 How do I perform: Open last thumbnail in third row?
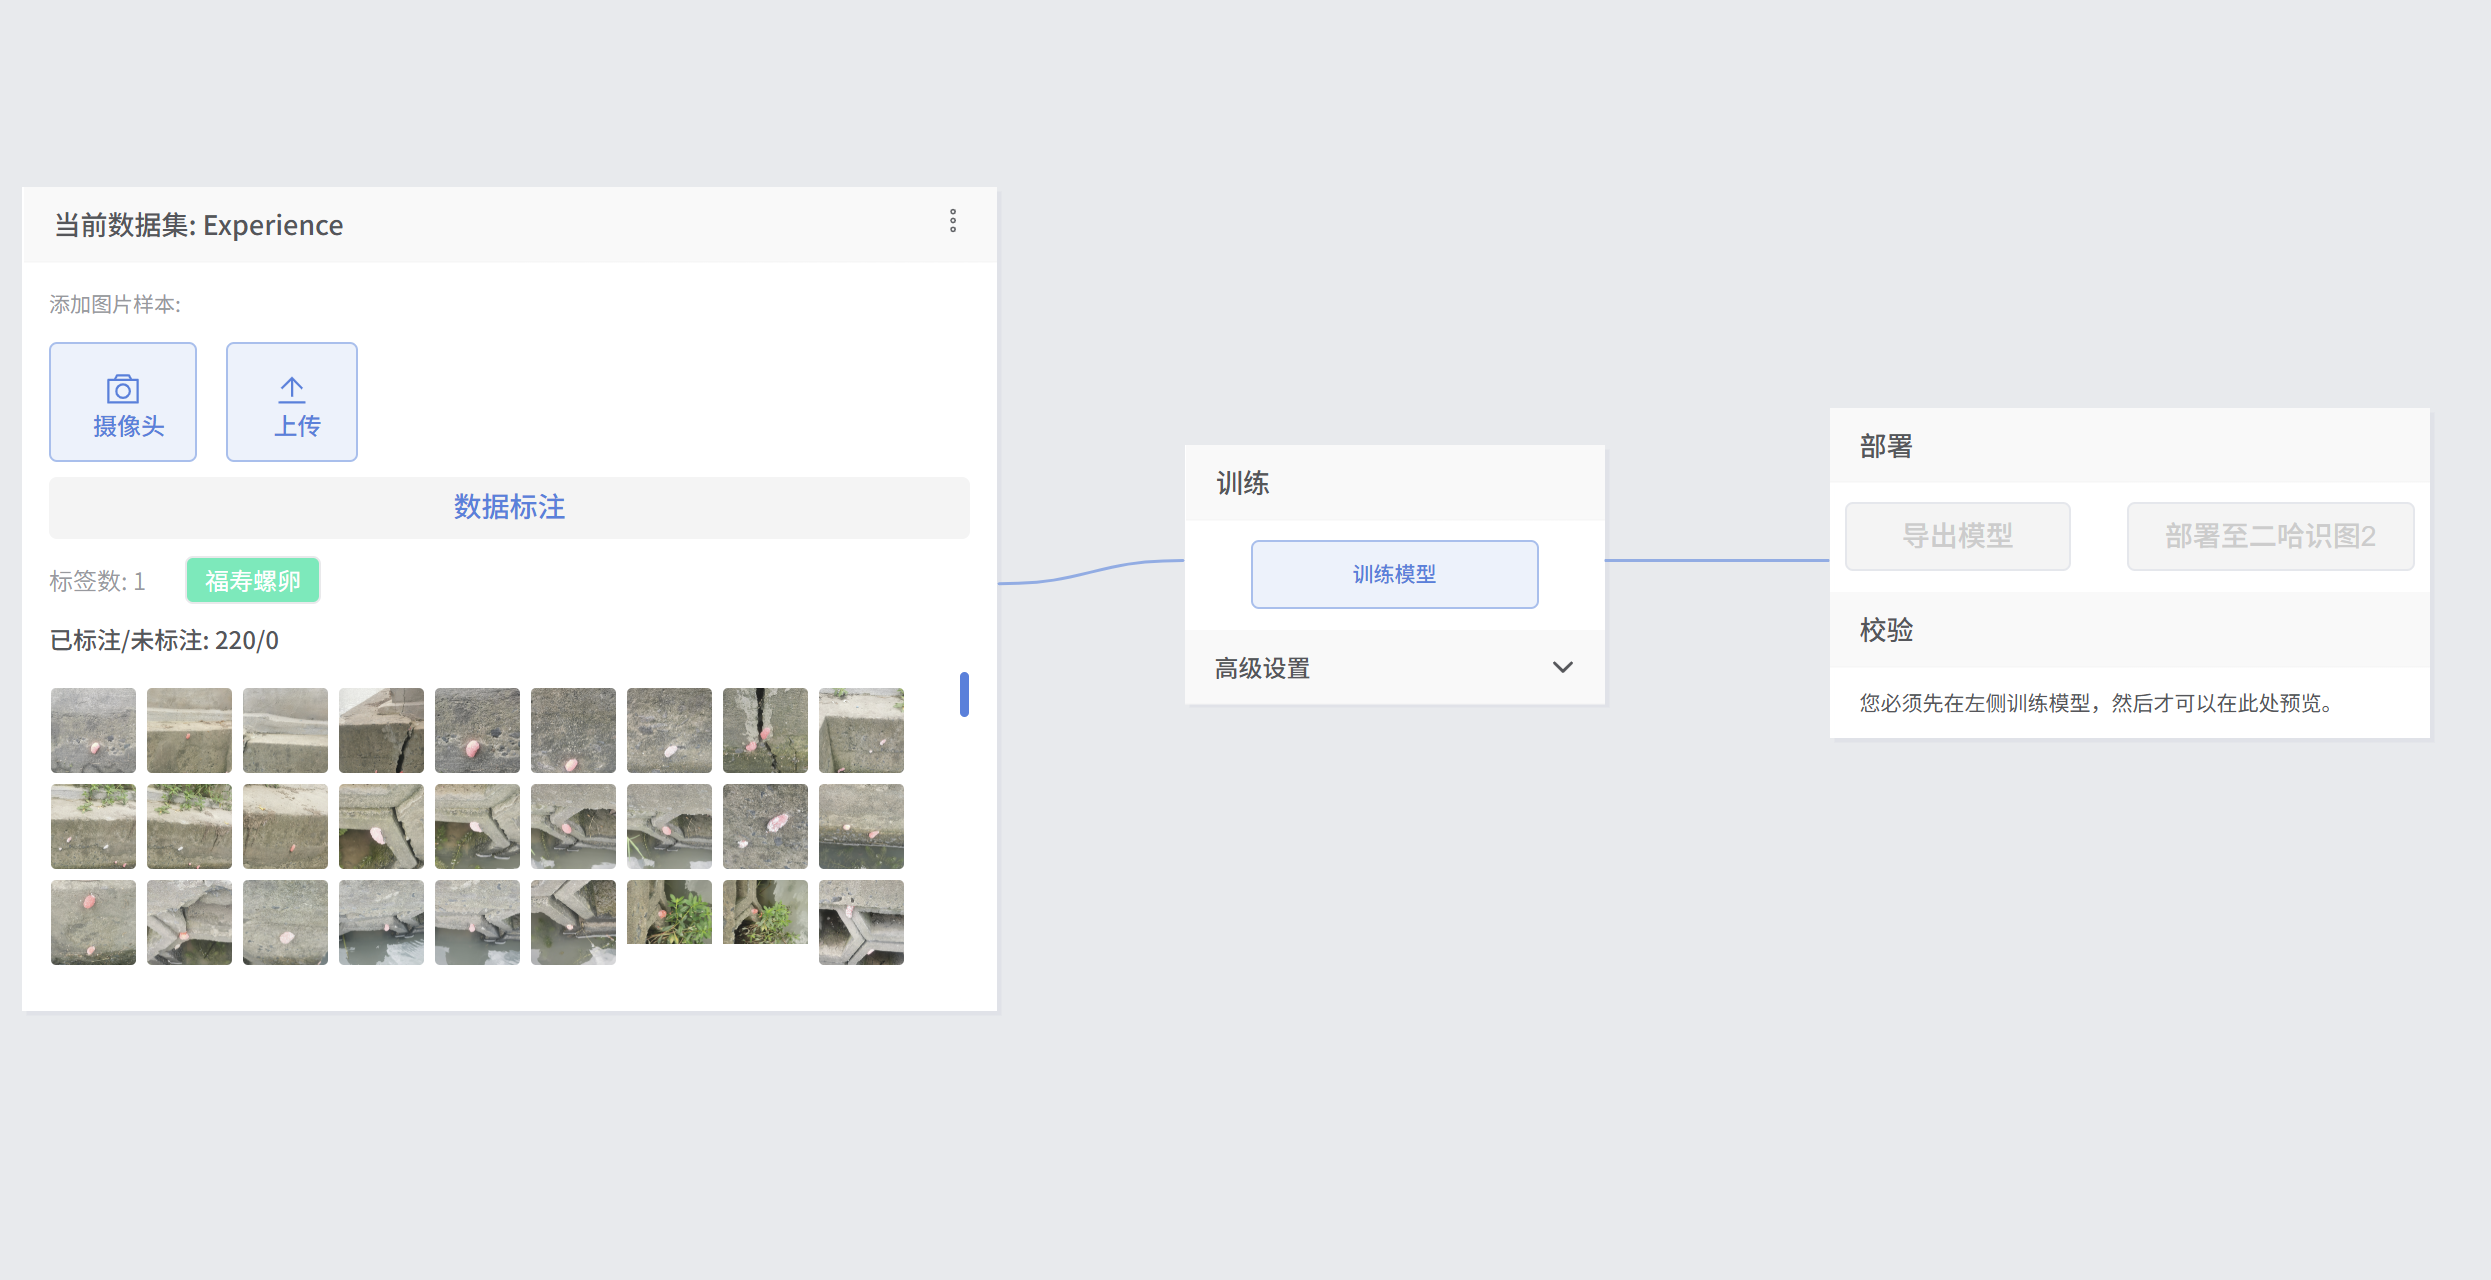(x=861, y=922)
